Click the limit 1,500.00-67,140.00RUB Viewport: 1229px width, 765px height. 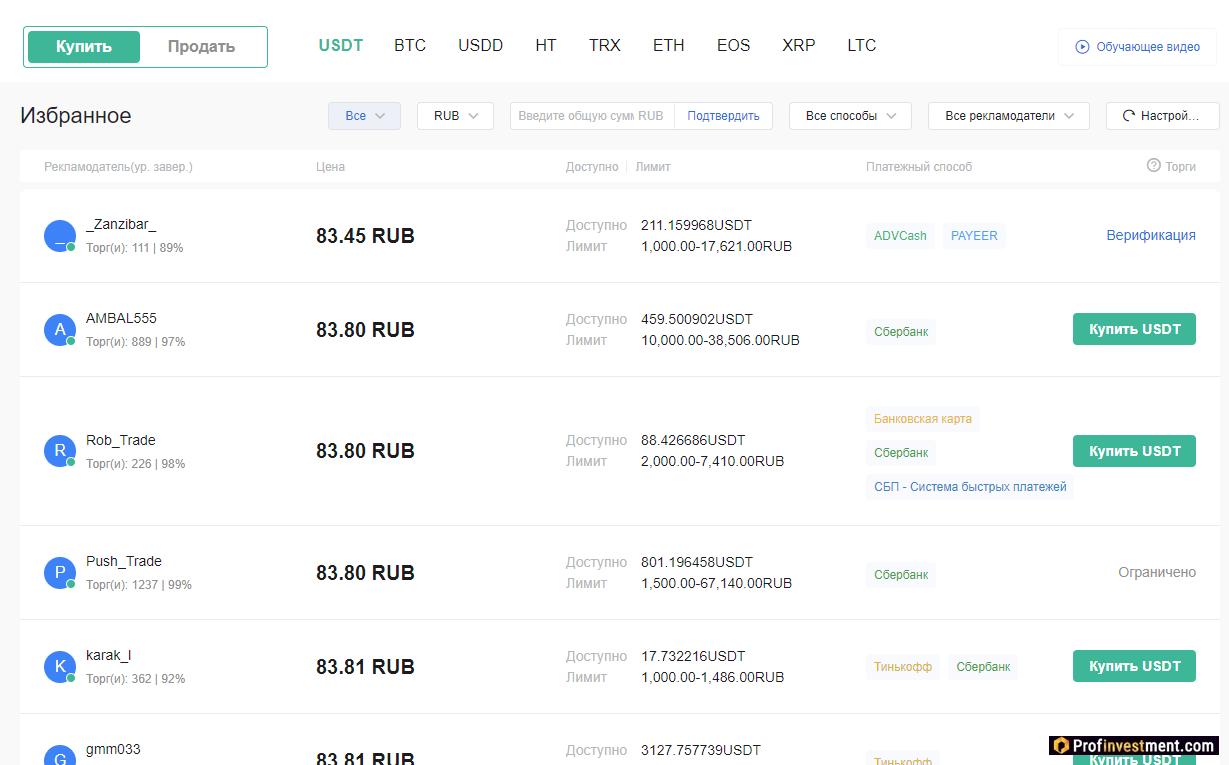point(716,584)
